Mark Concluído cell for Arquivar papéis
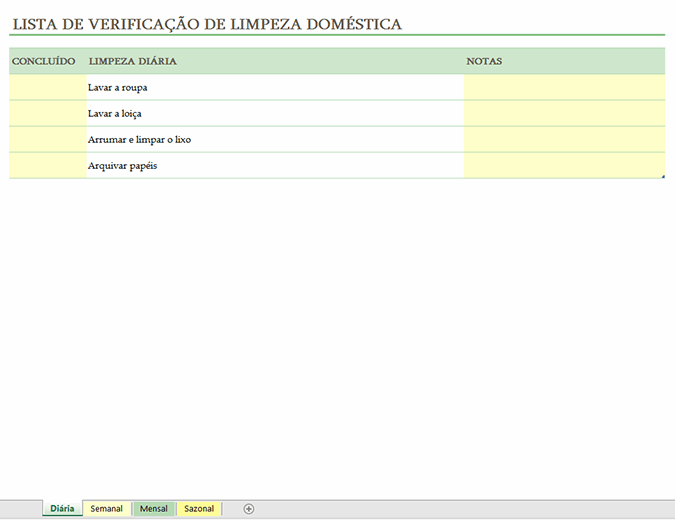Image resolution: width=675 pixels, height=520 pixels. 47,166
